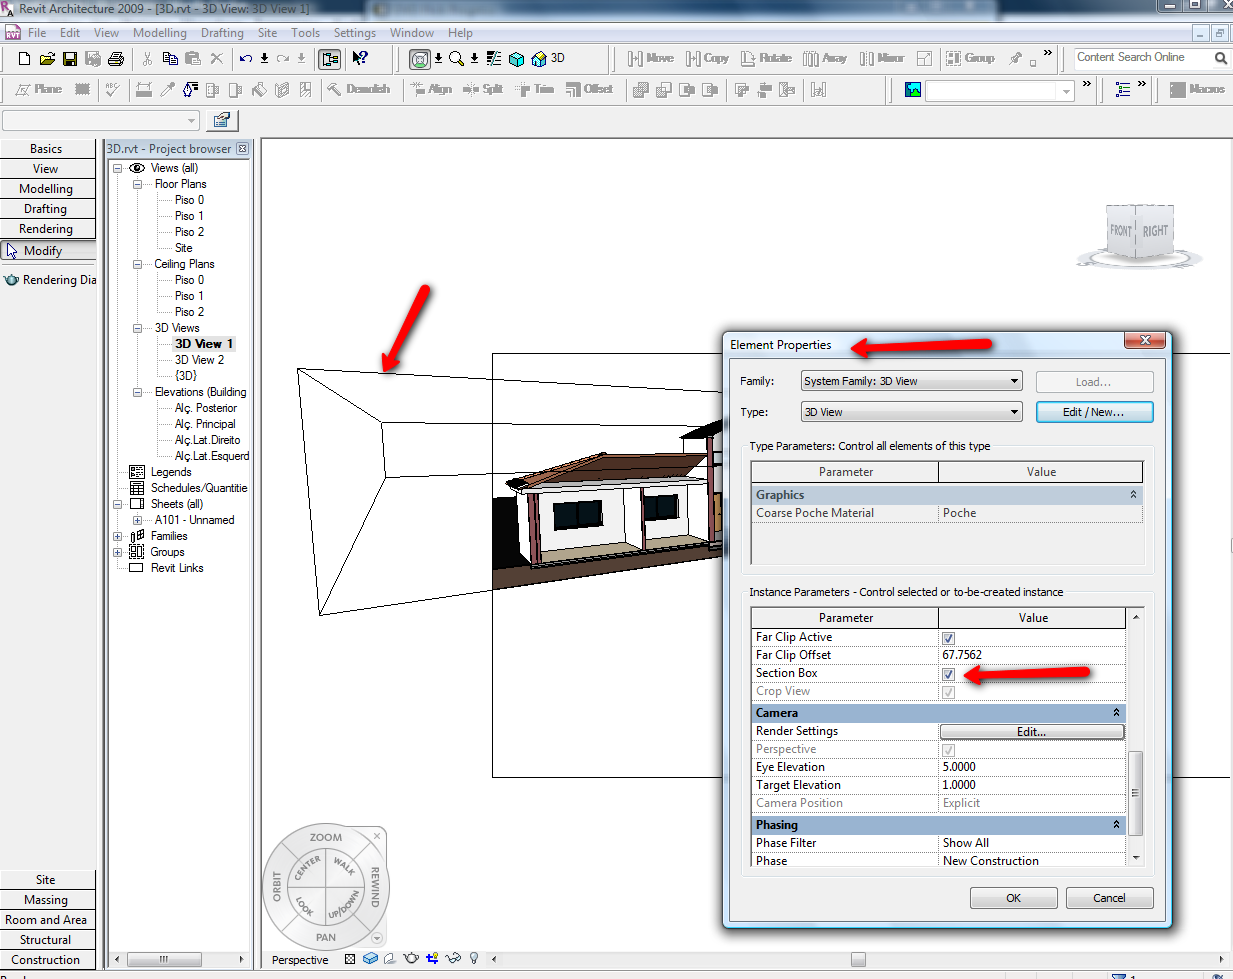Select the Demolish hammer tool
The height and width of the screenshot is (979, 1233).
334,90
